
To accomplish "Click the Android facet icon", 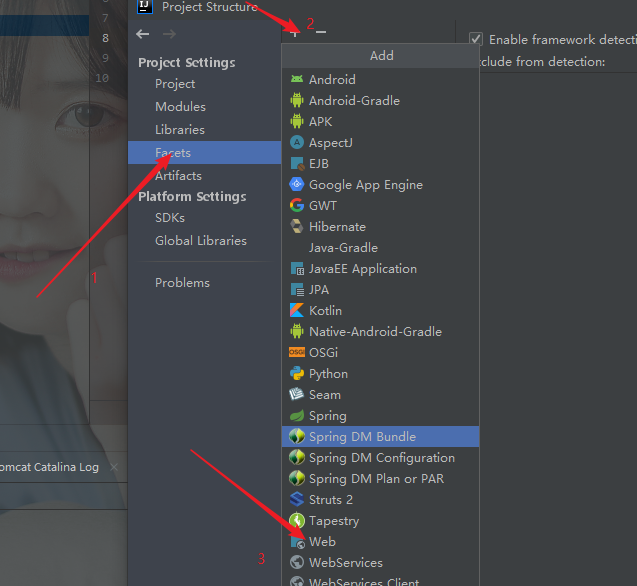I will (297, 79).
